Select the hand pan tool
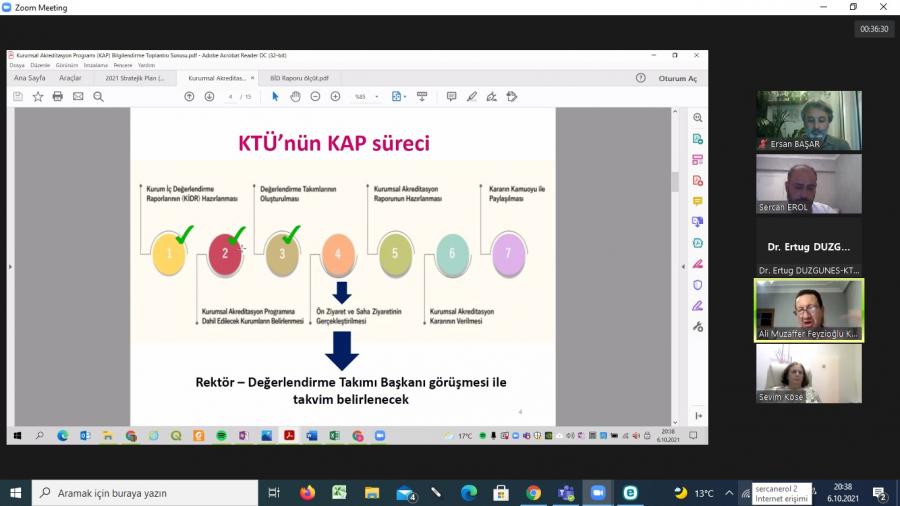Image resolution: width=900 pixels, height=506 pixels. click(x=295, y=97)
